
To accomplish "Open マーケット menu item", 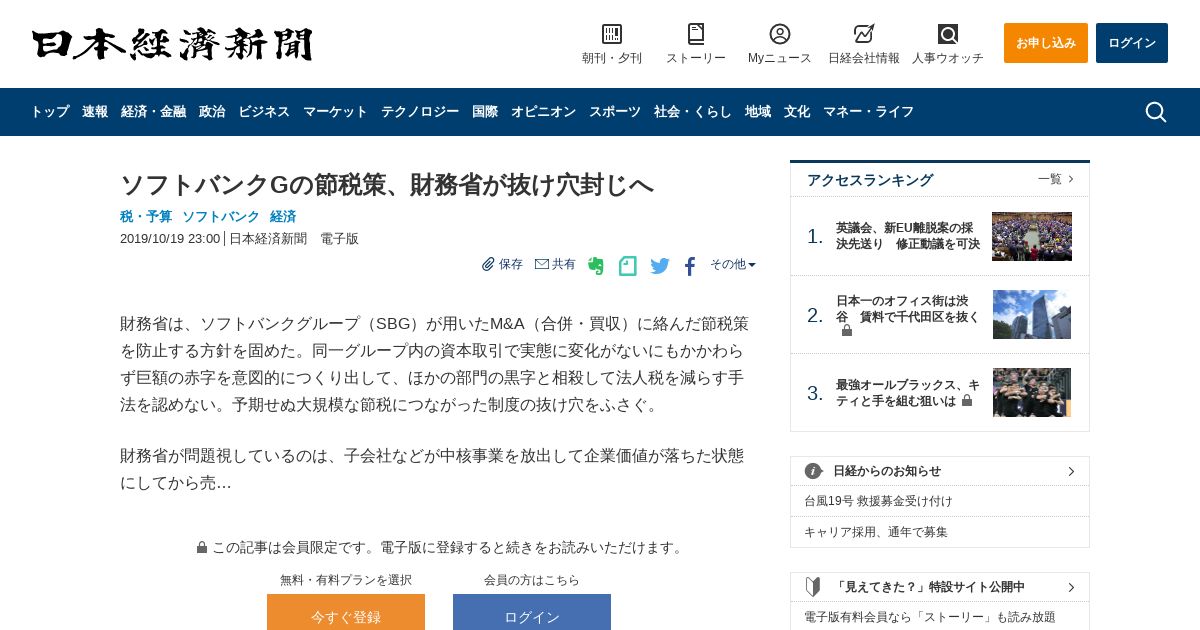I will [x=335, y=112].
